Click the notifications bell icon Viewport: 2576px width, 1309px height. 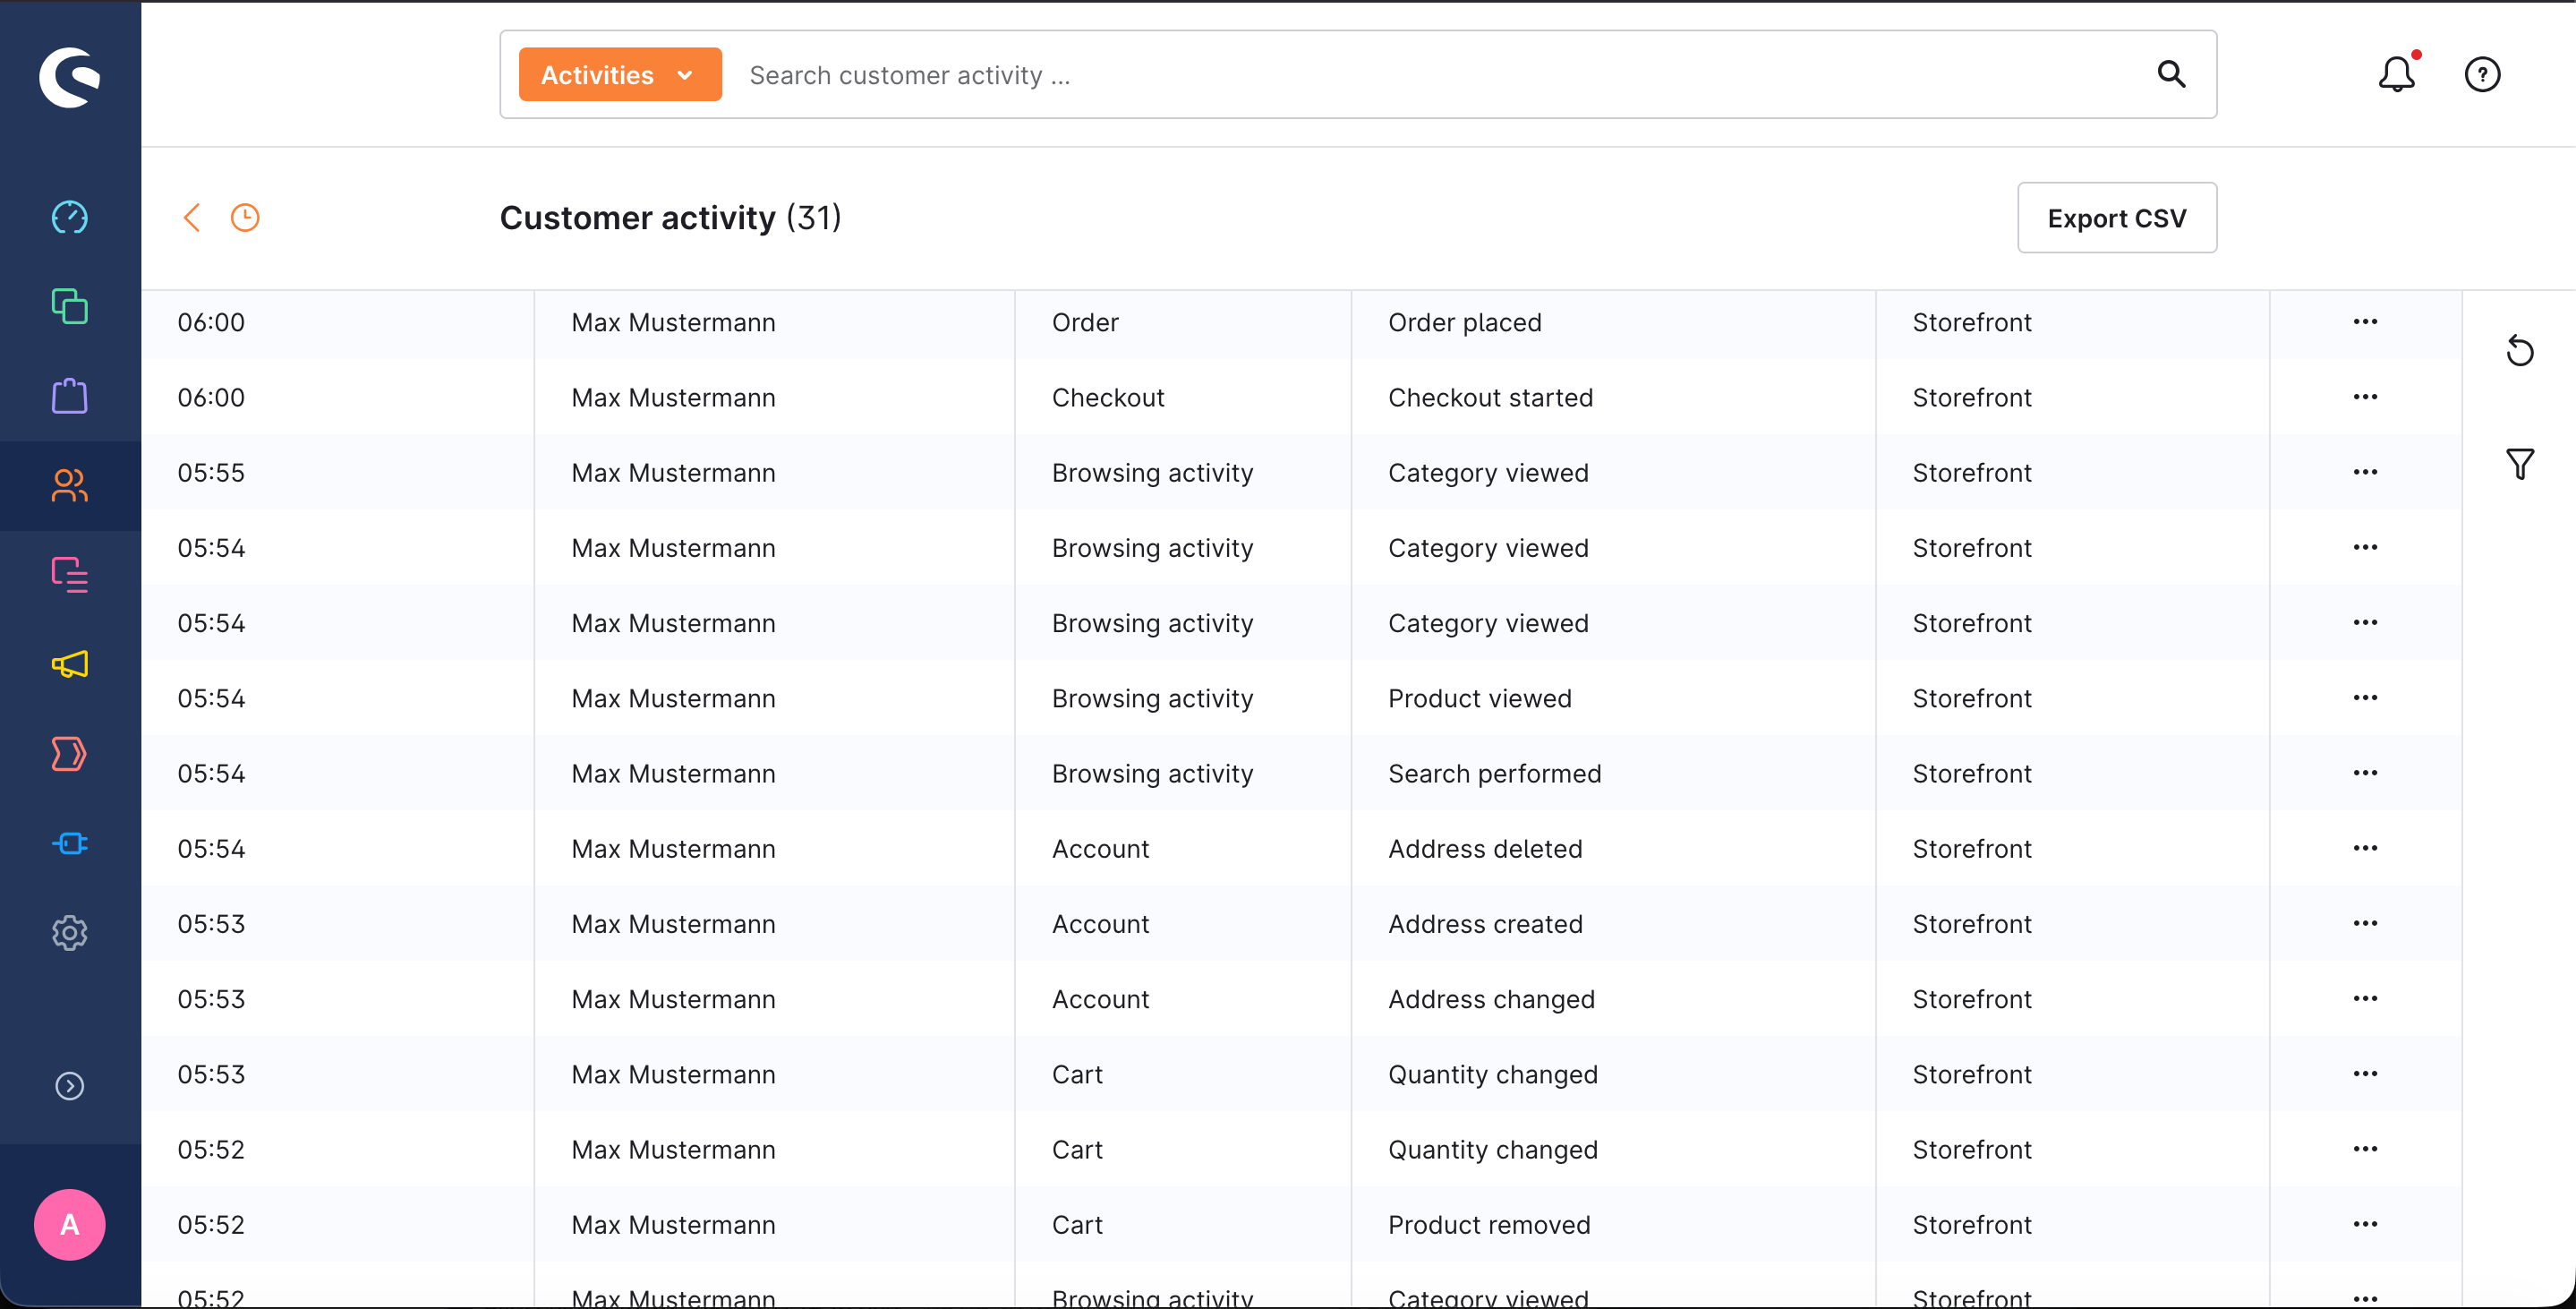coord(2396,74)
